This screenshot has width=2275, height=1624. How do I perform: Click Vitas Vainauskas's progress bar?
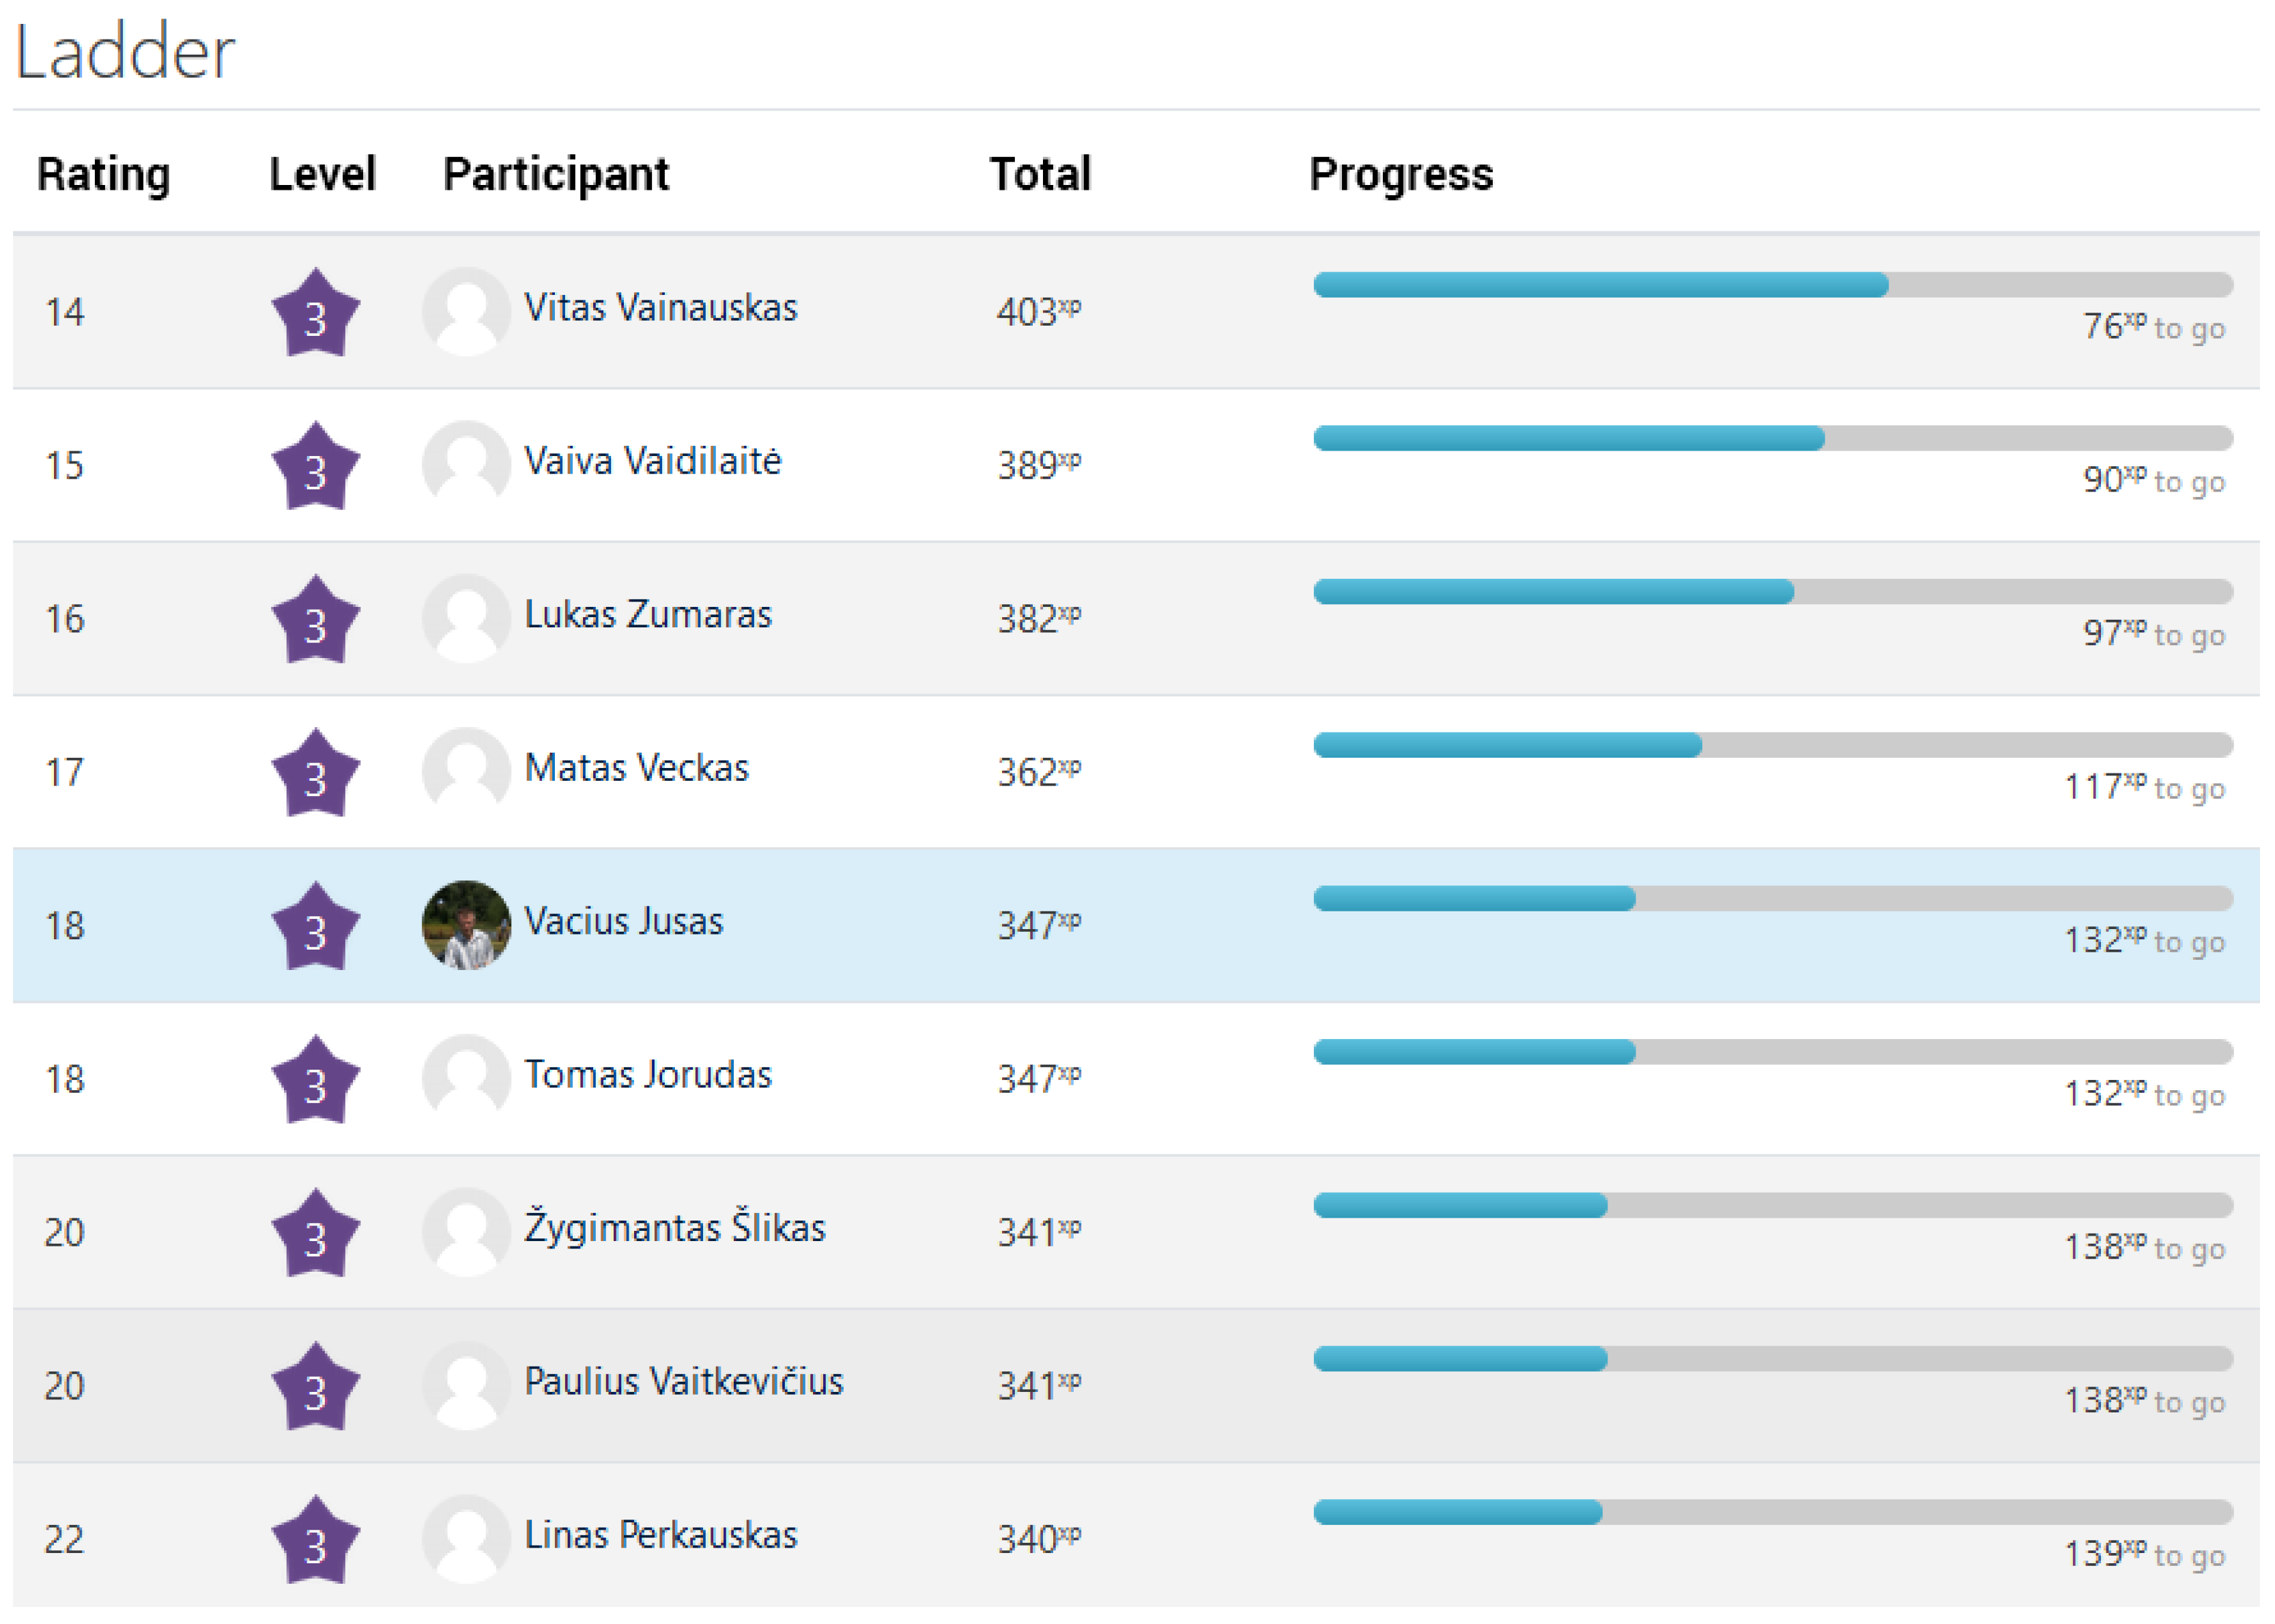pos(1772,285)
